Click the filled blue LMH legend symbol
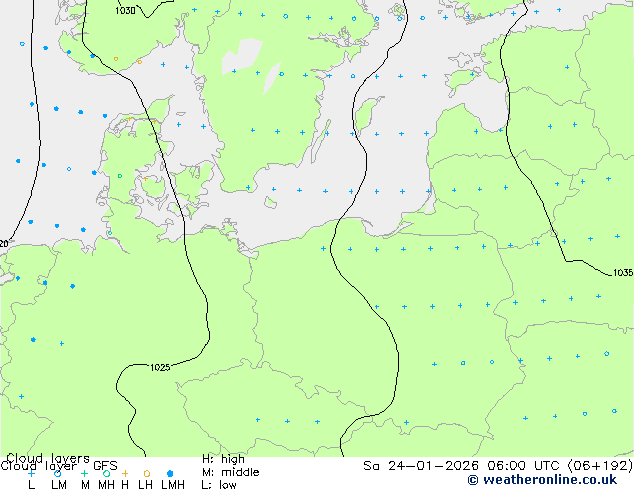Screen dimensions: 634x490 click(170, 473)
